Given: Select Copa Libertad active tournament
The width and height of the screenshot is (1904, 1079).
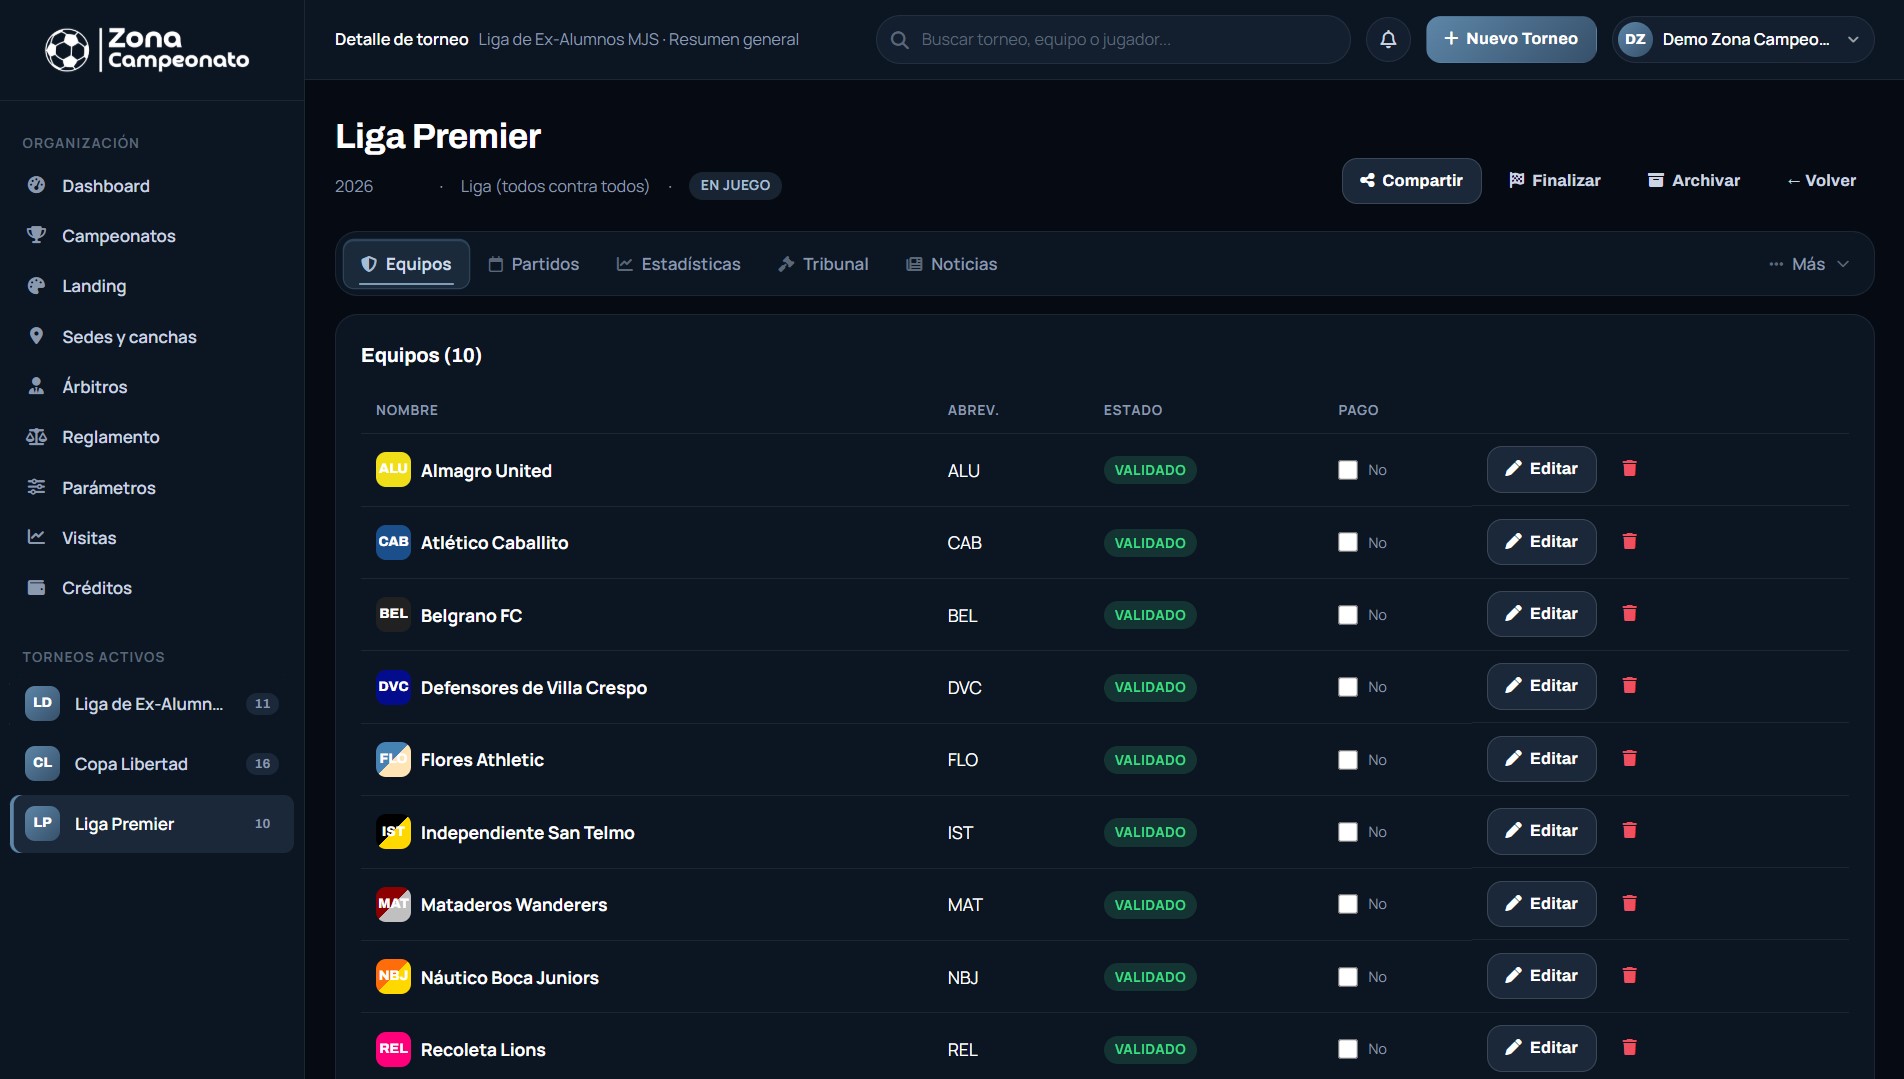Looking at the screenshot, I should (152, 763).
